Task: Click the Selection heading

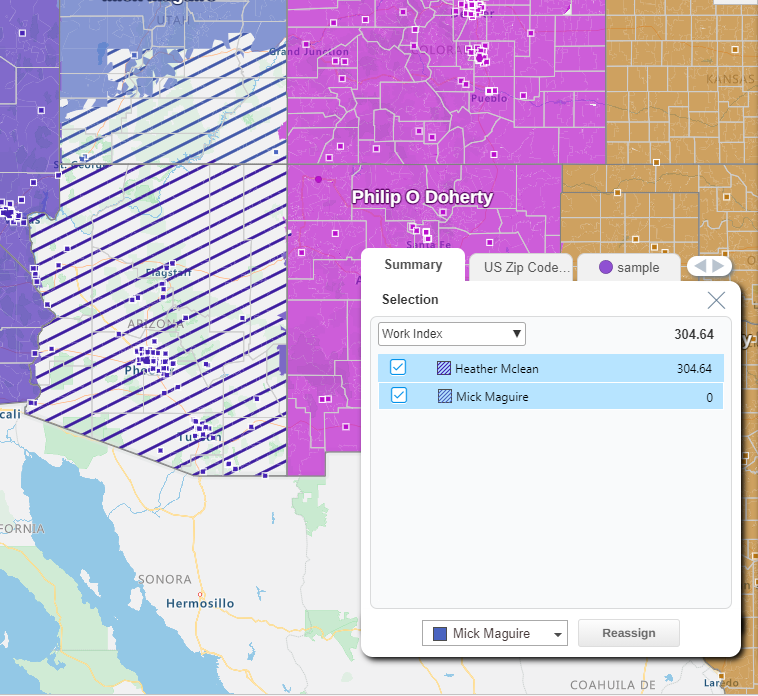Action: click(410, 300)
